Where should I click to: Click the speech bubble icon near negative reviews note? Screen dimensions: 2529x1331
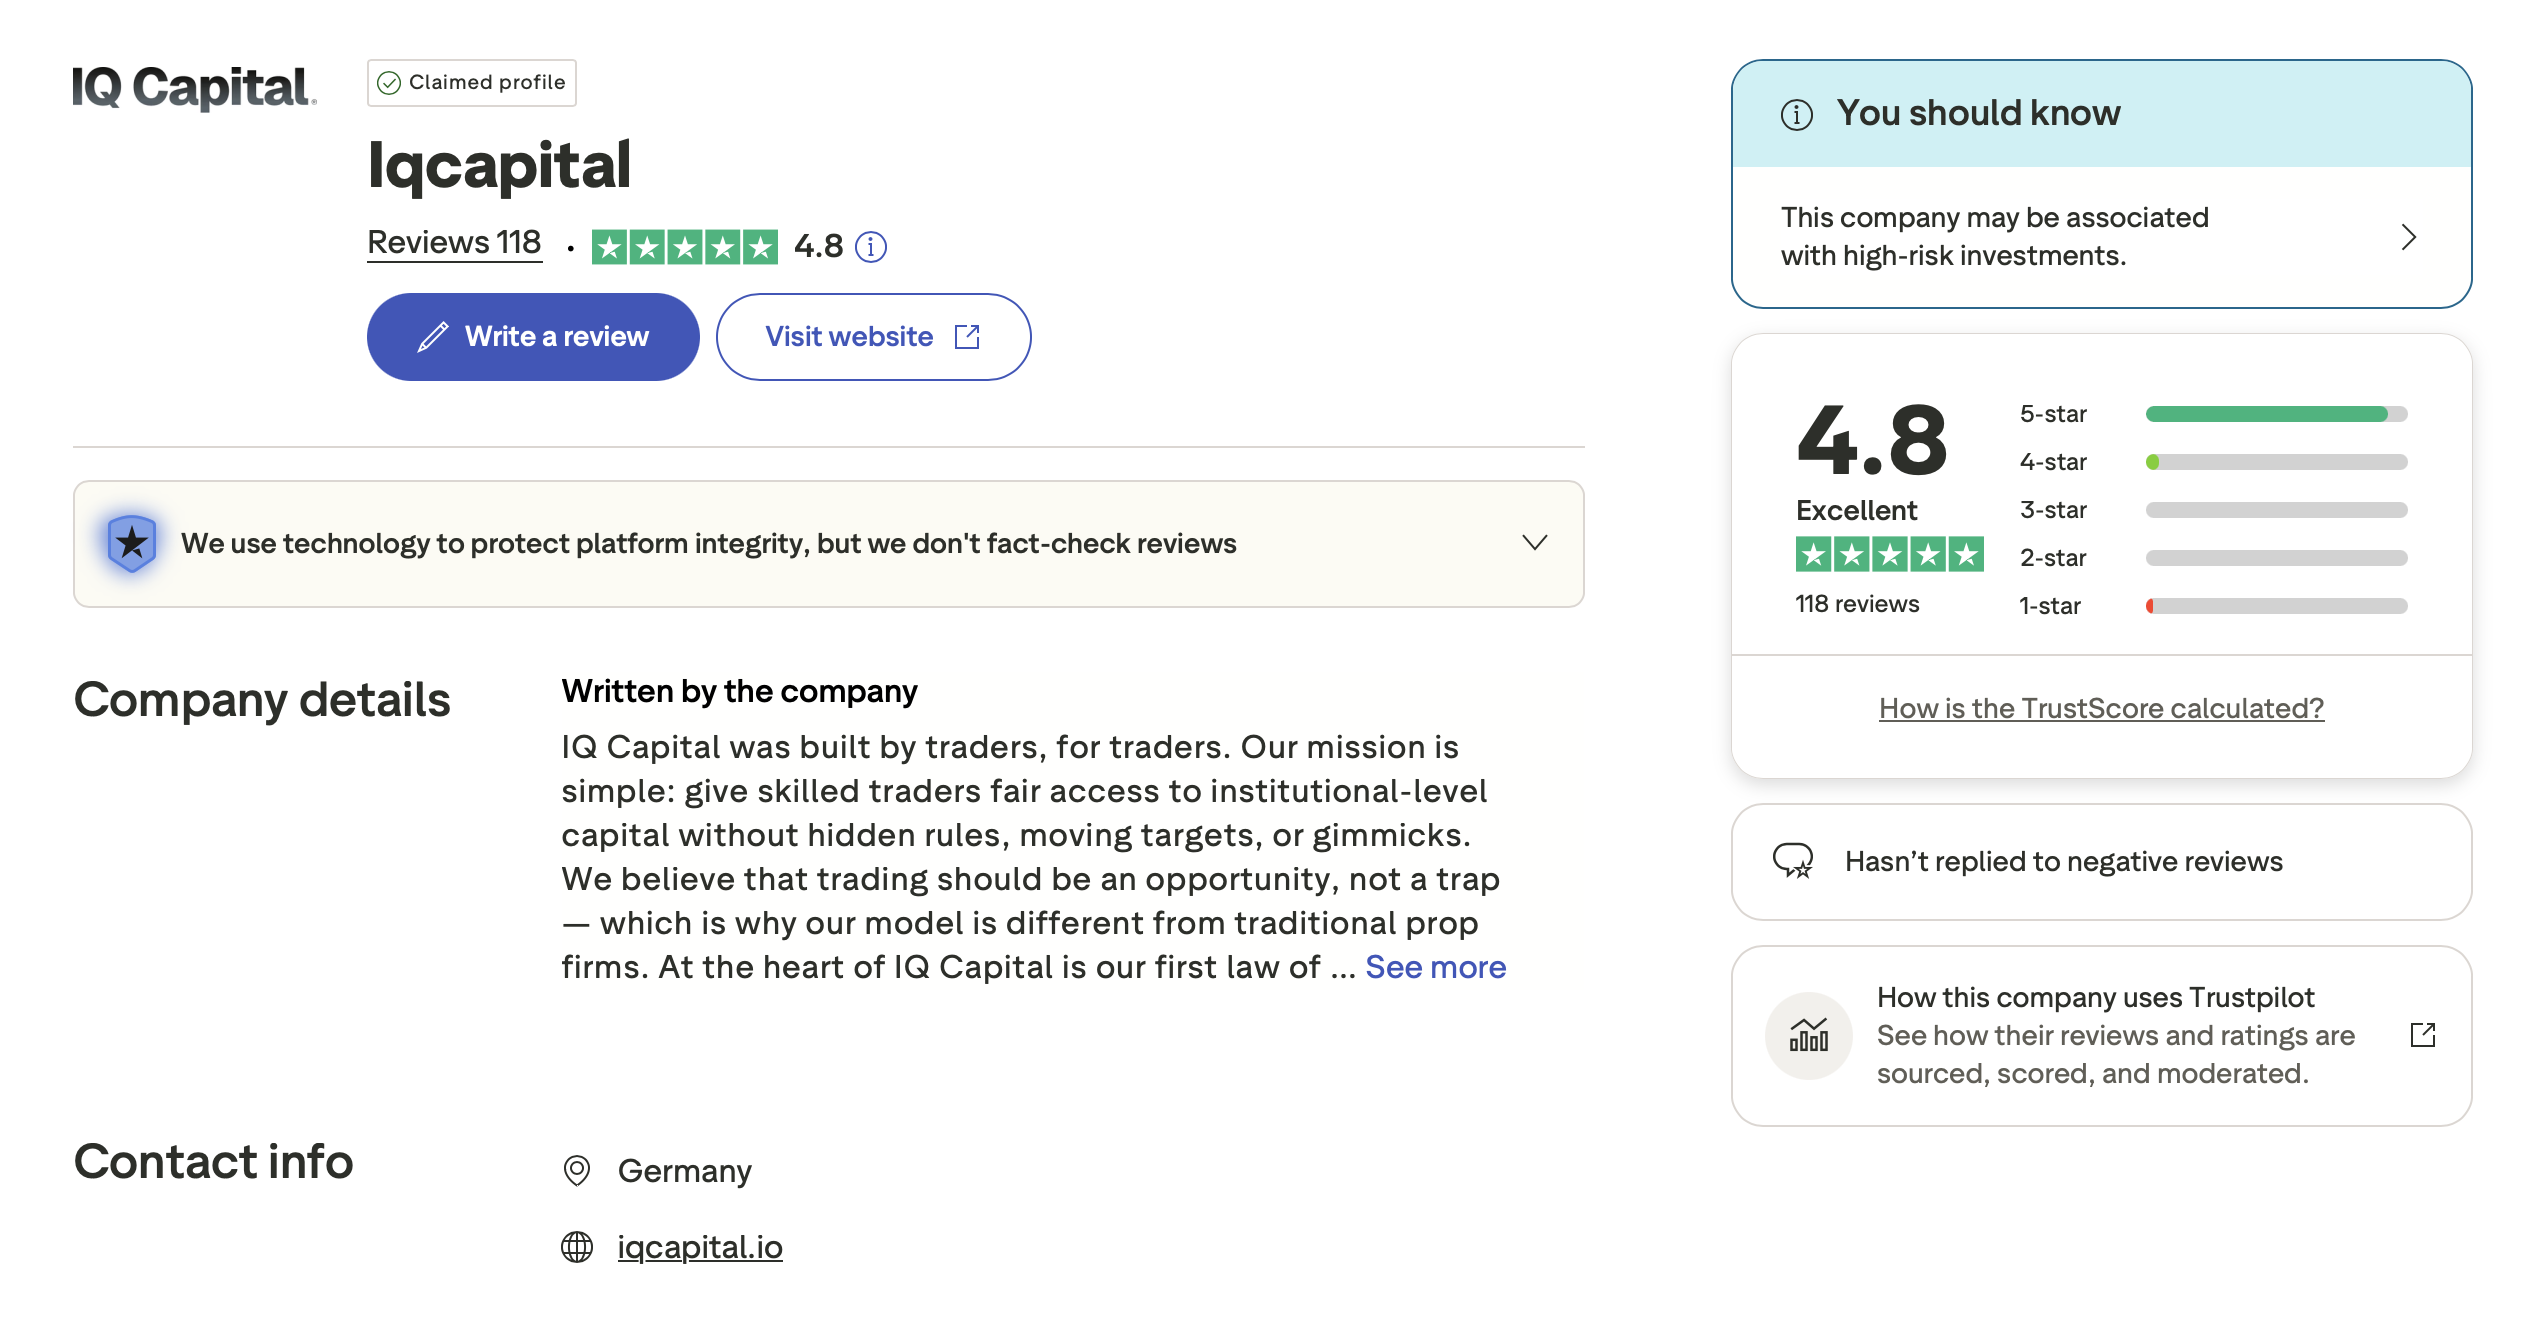click(x=1793, y=861)
